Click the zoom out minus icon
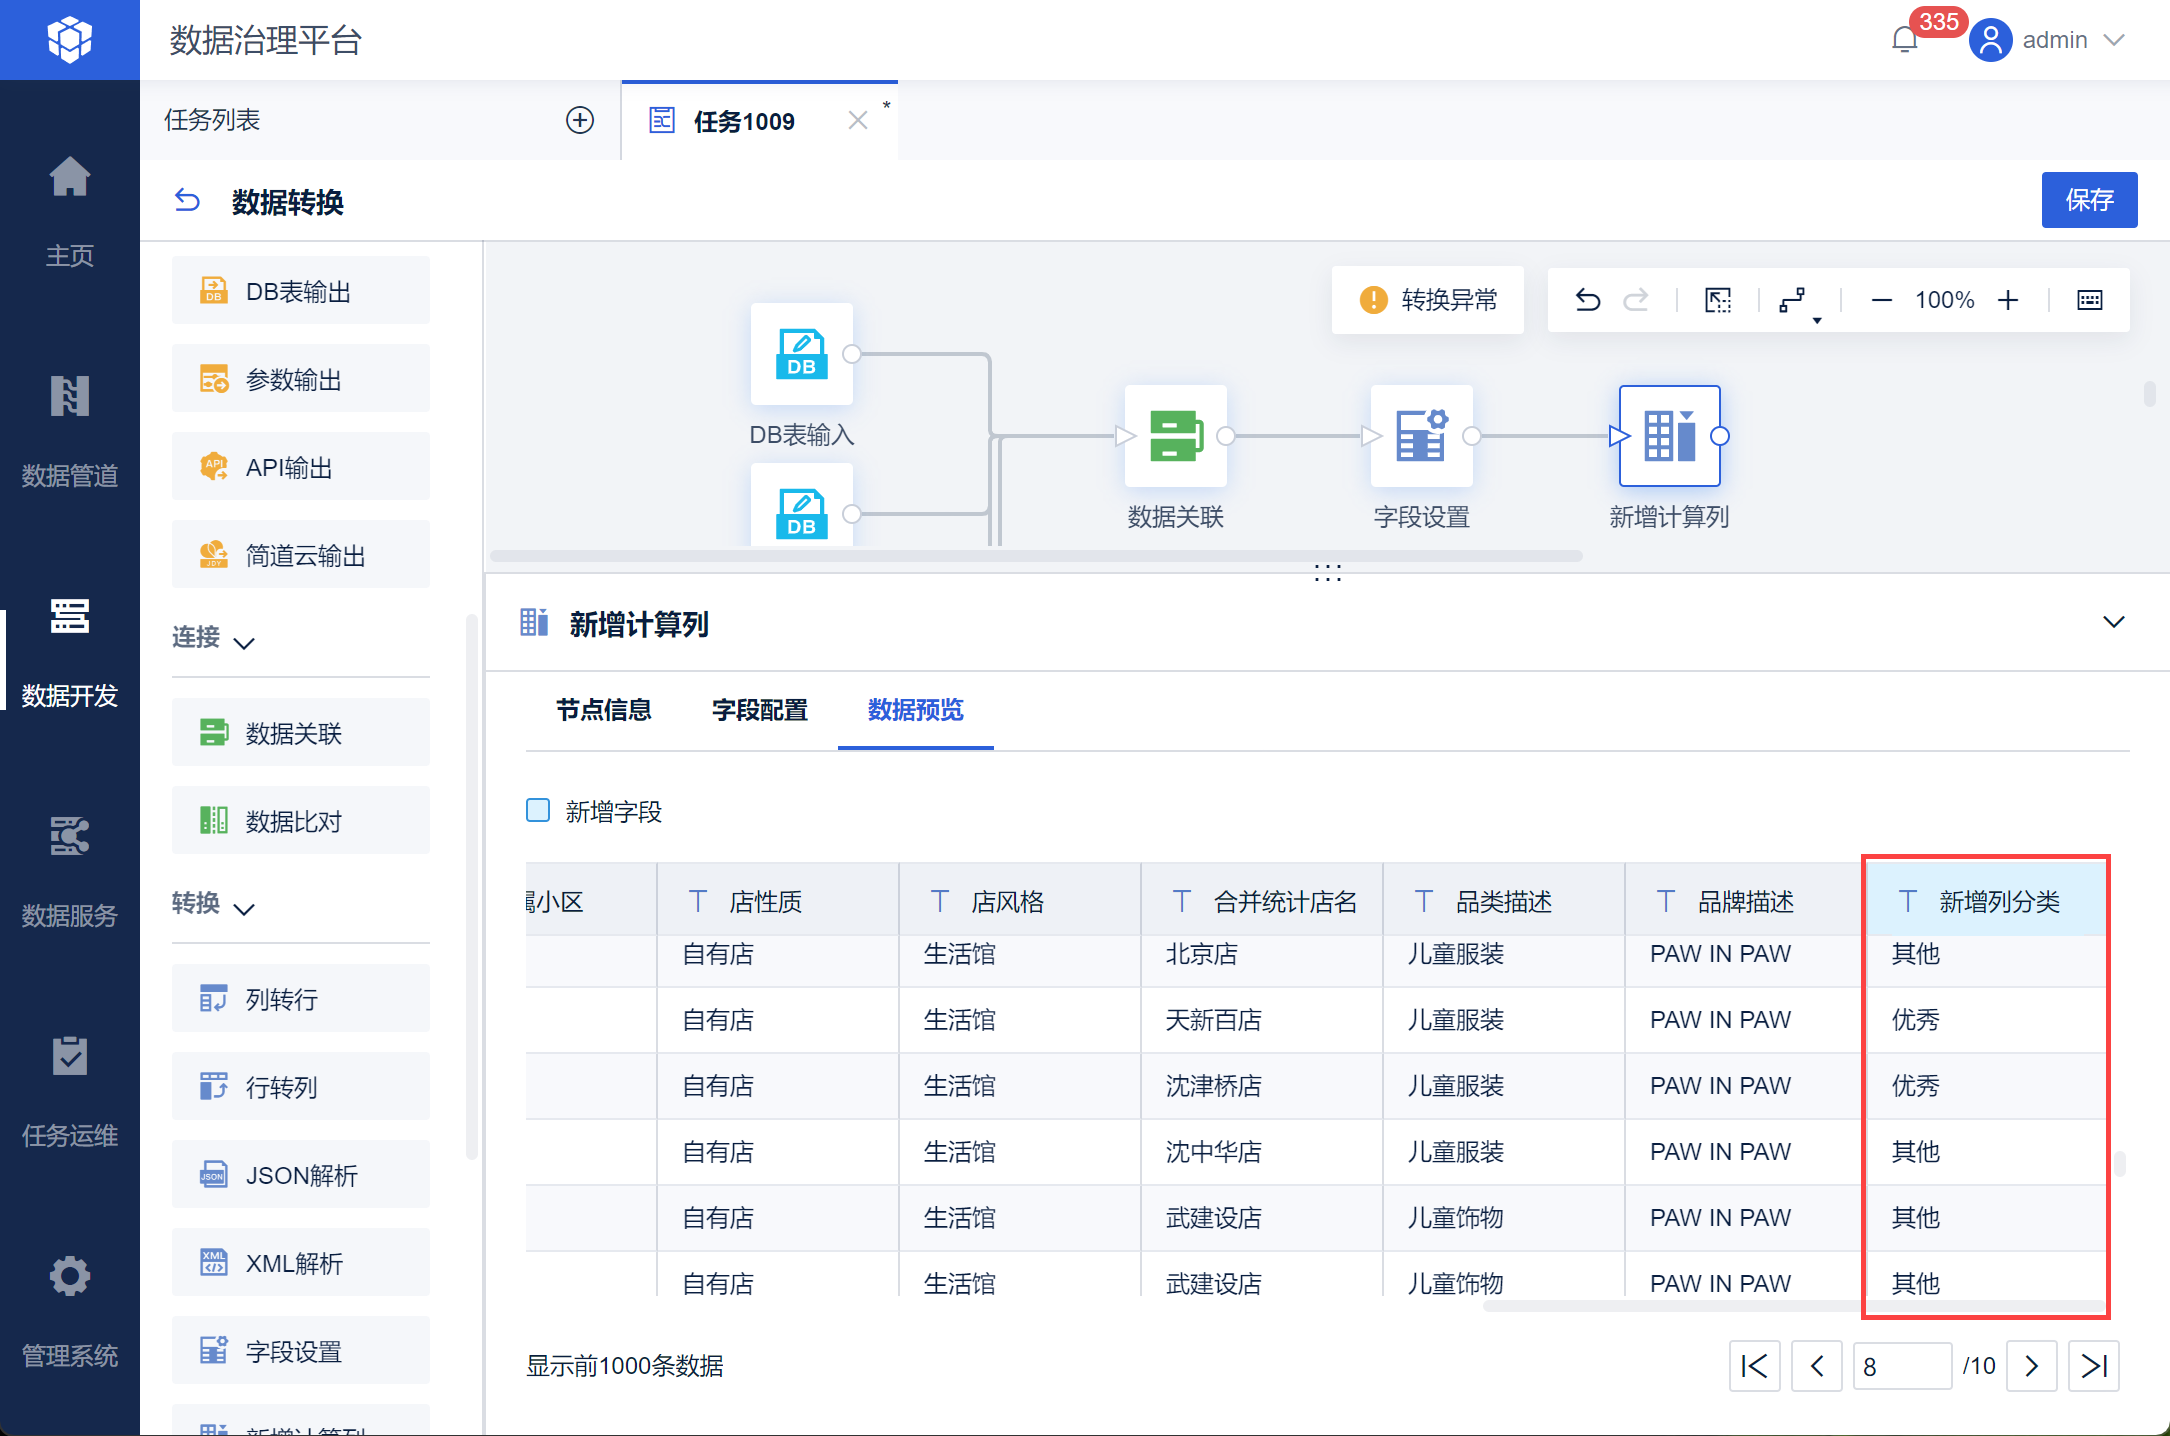The image size is (2170, 1436). pos(1881,300)
